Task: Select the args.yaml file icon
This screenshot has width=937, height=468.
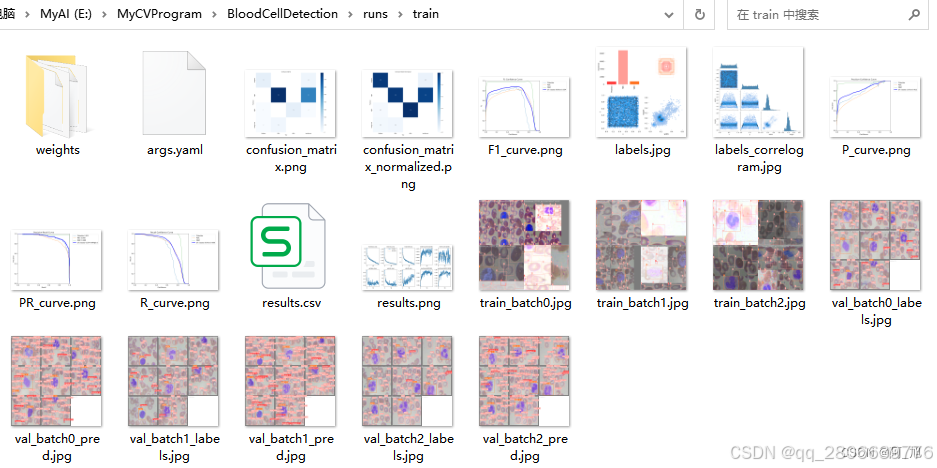Action: 174,94
